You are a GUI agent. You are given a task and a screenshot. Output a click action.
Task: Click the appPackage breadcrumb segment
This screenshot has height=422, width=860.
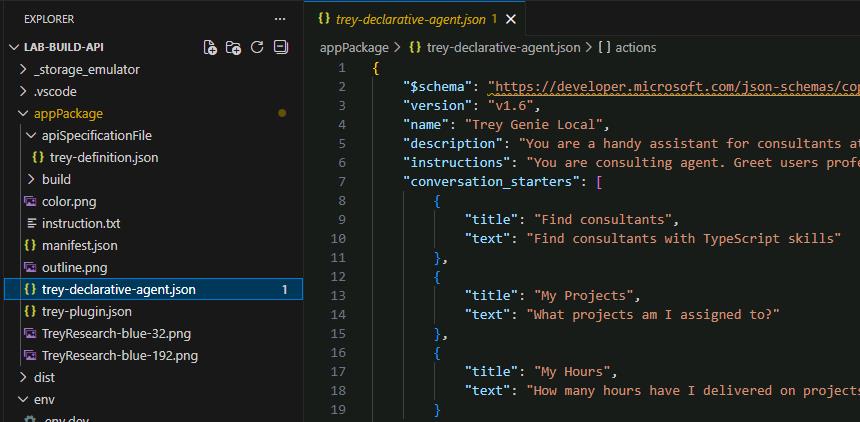354,48
